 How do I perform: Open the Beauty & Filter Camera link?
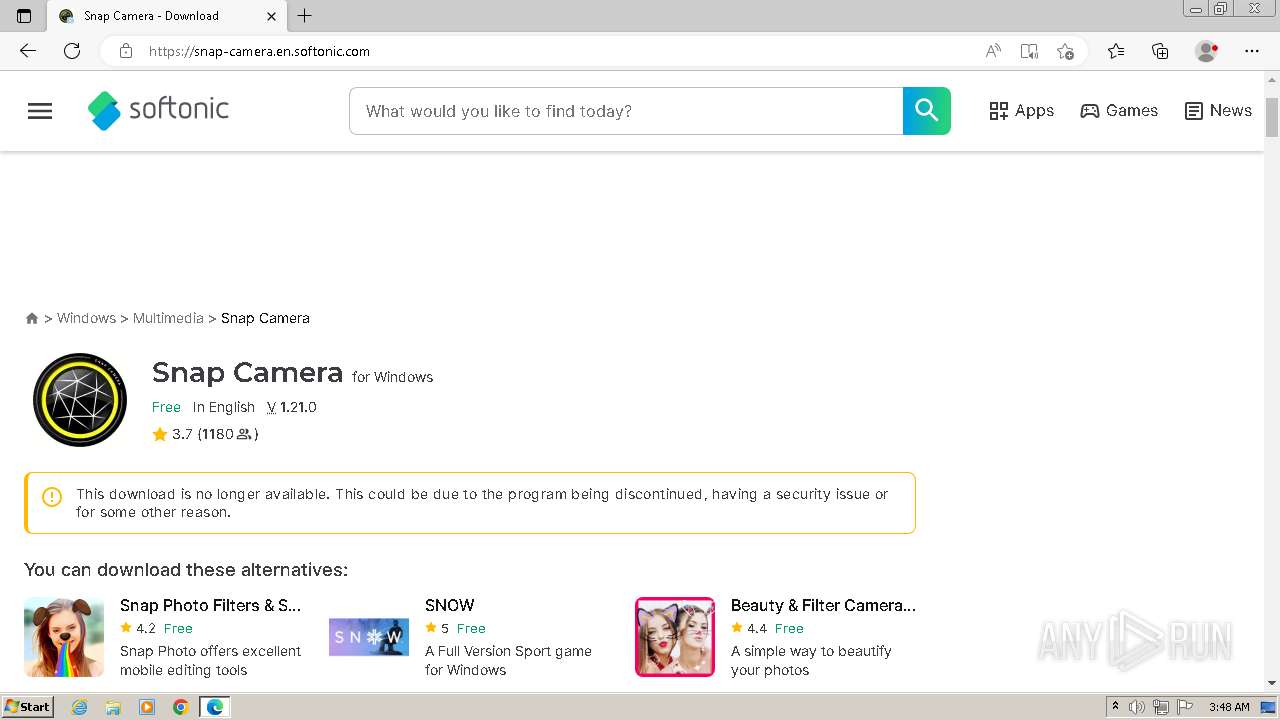823,605
